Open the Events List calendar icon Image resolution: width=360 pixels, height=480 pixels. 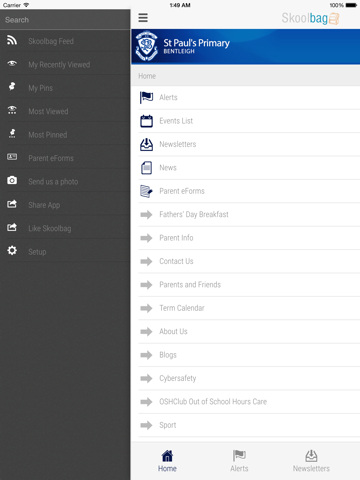pyautogui.click(x=146, y=121)
